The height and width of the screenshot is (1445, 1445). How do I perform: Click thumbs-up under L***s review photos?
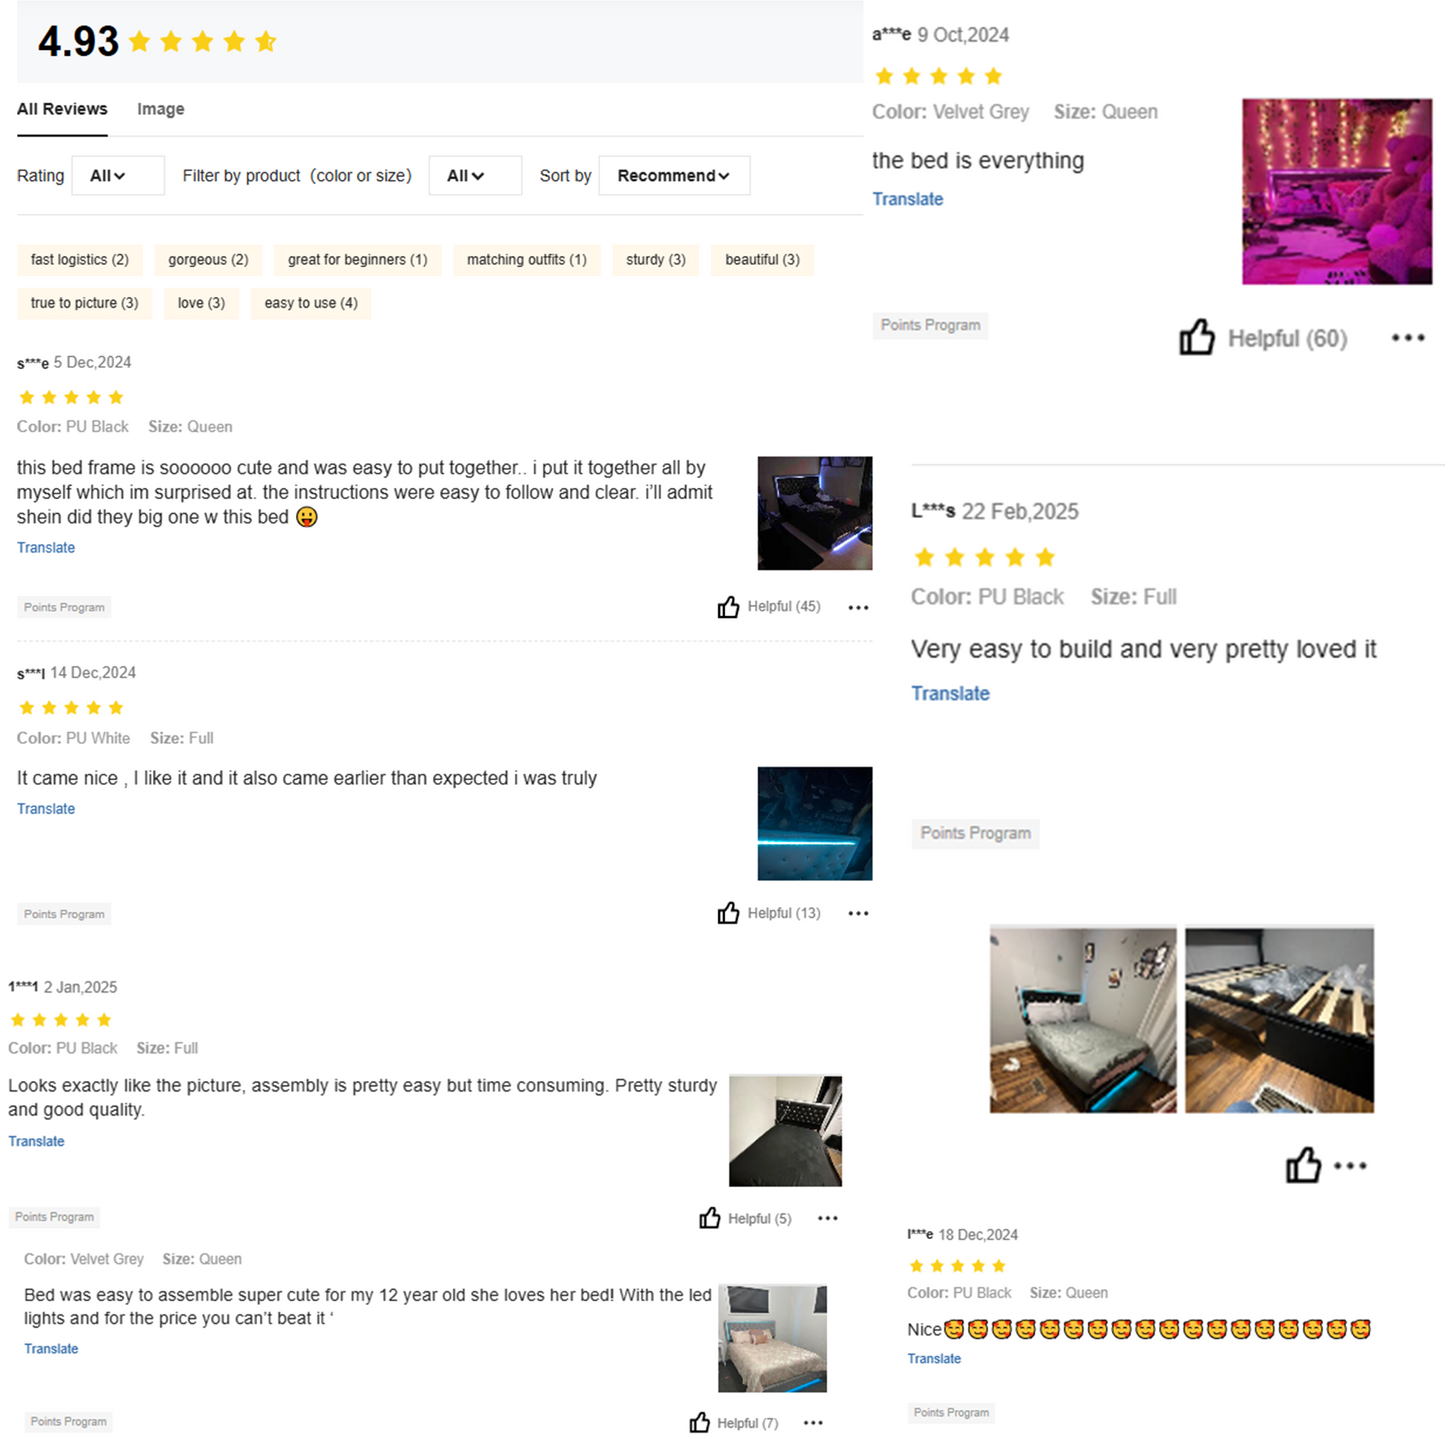[1303, 1165]
